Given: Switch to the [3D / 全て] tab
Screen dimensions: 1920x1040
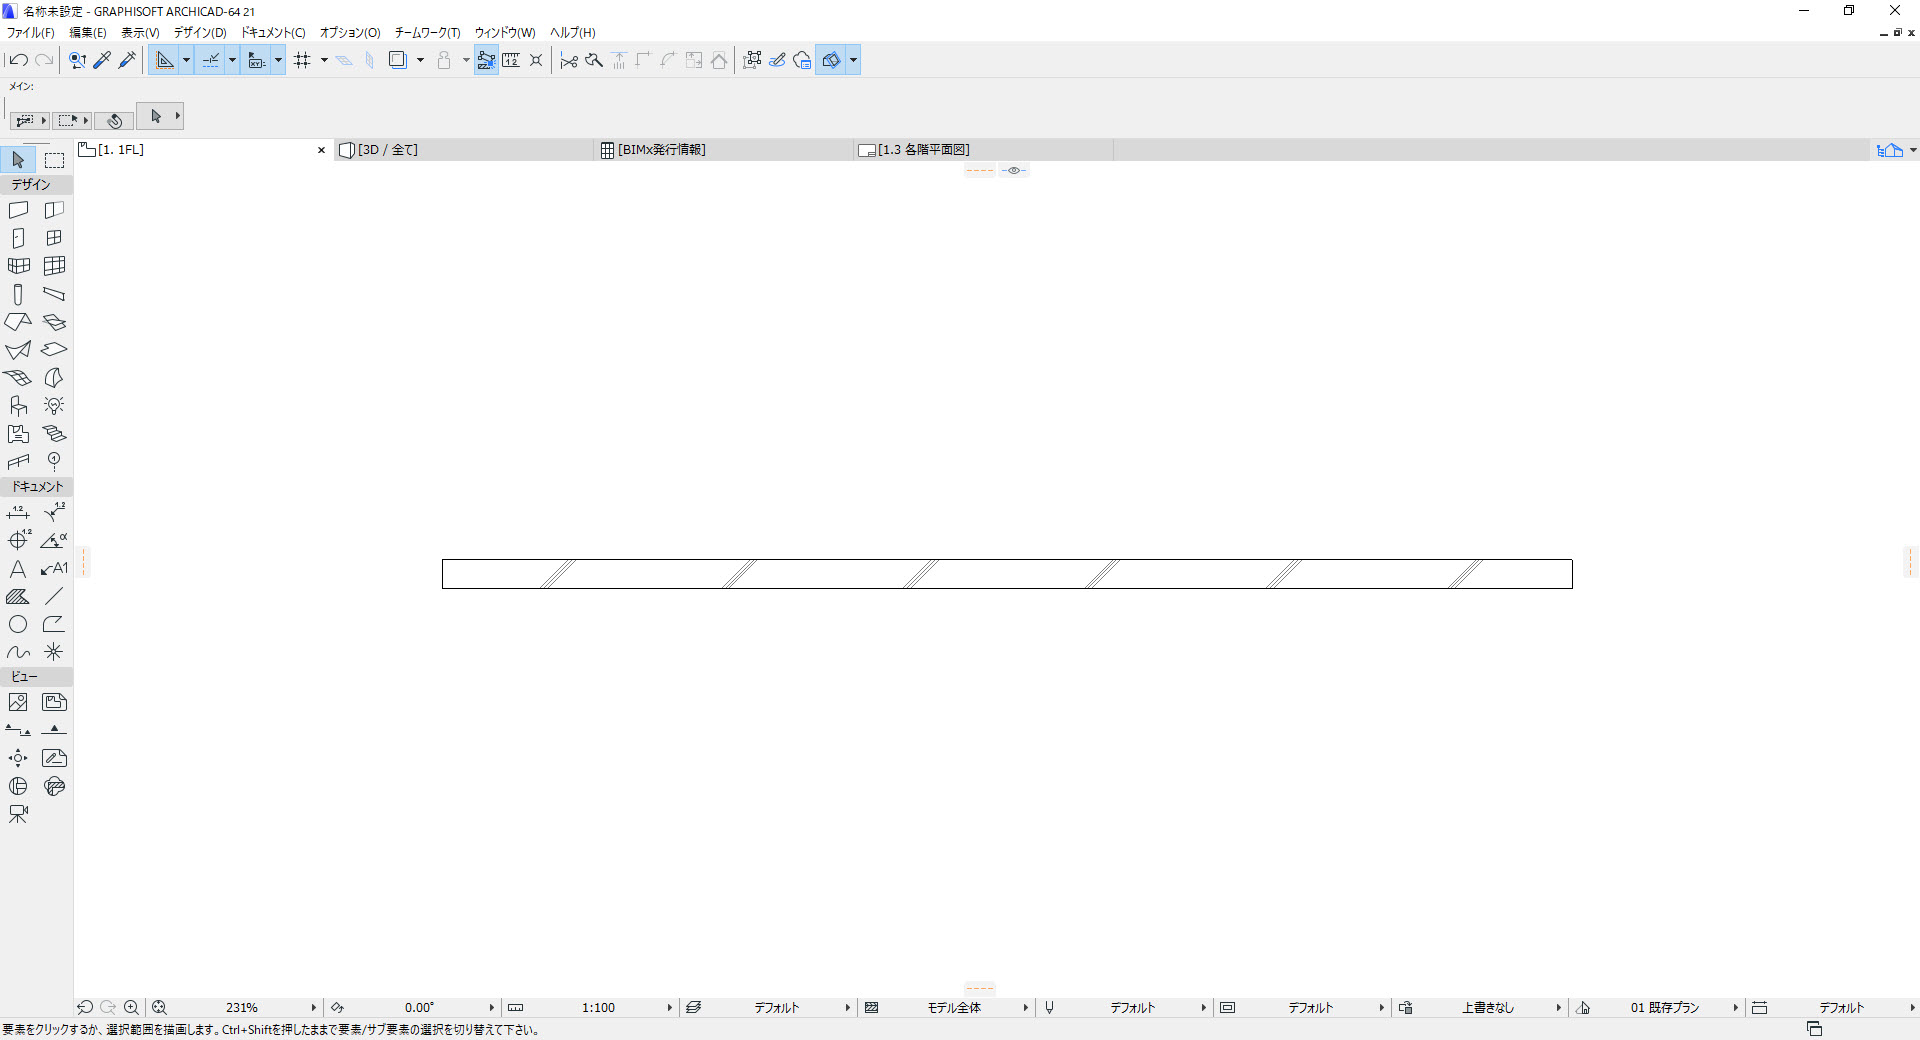Looking at the screenshot, I should coord(388,150).
